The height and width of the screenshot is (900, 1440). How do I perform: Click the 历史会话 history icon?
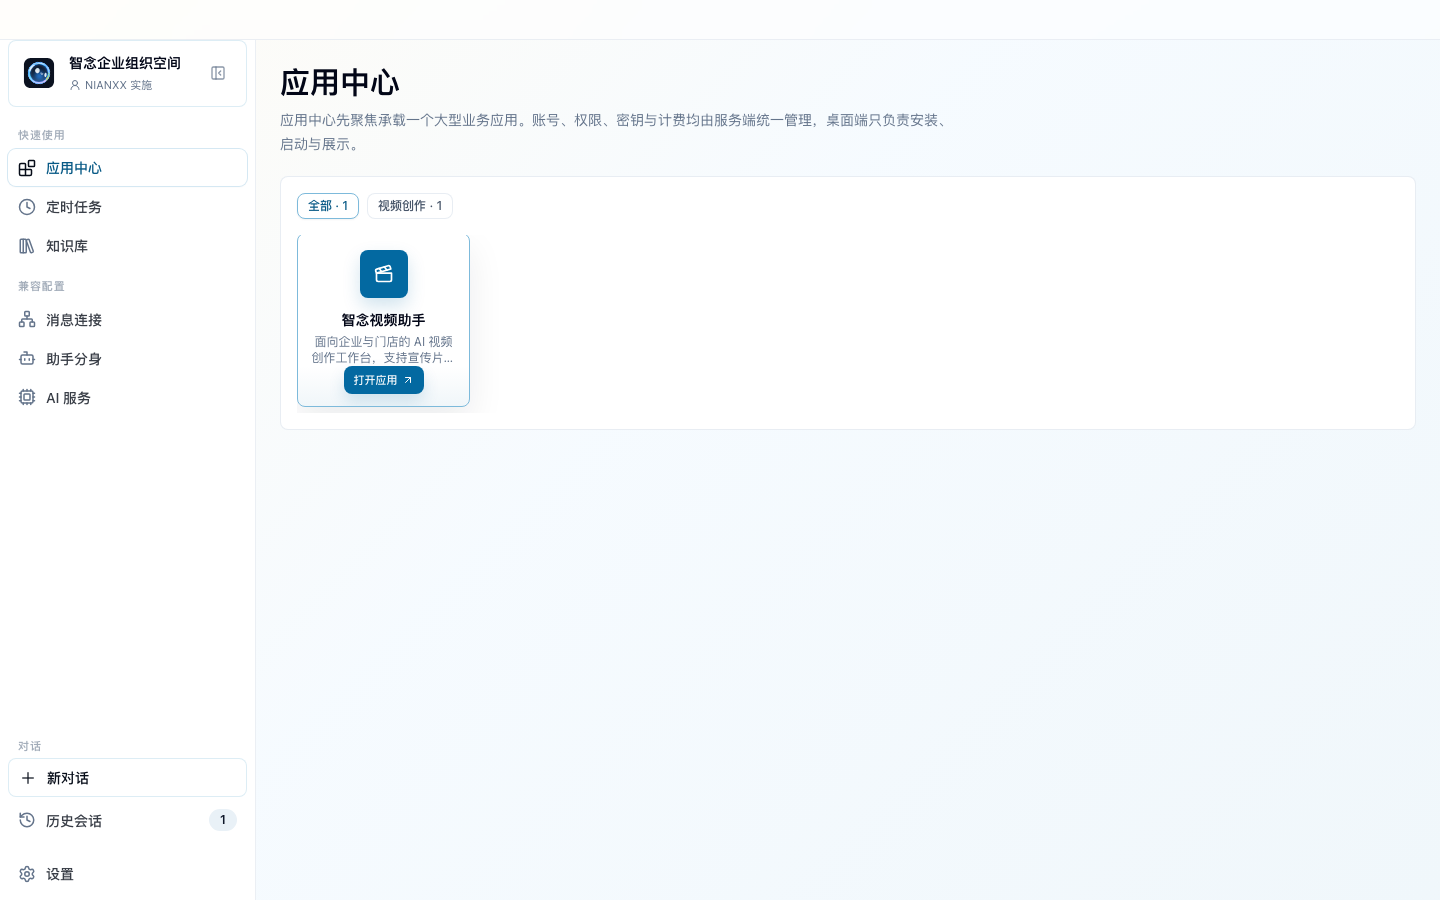pos(27,820)
